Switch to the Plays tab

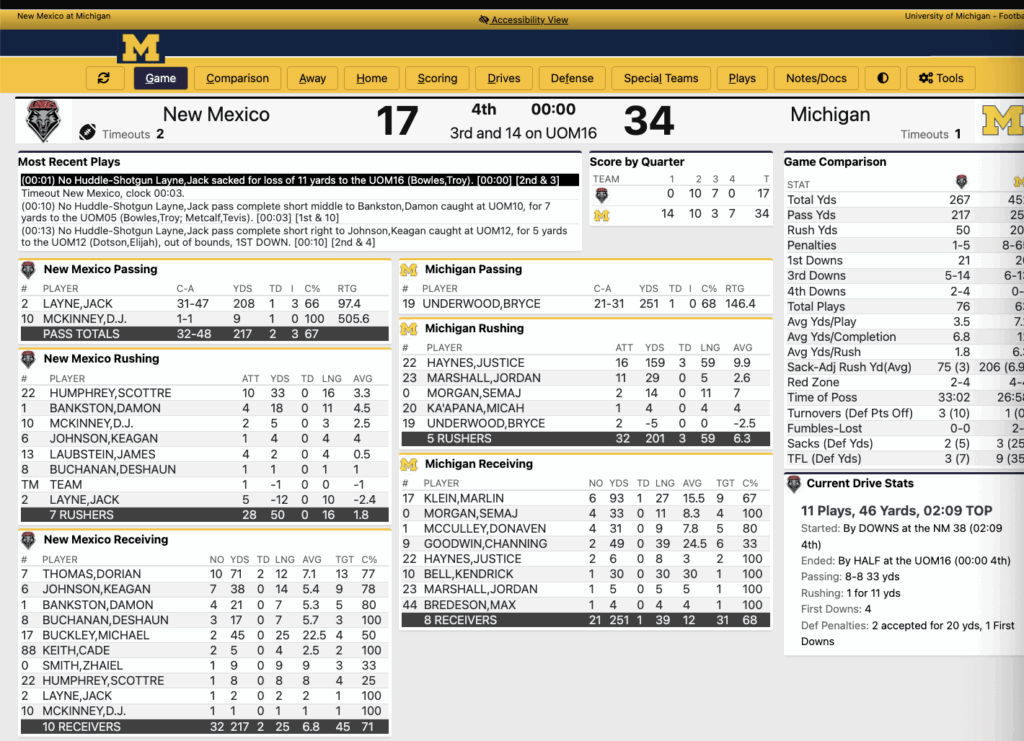click(742, 78)
